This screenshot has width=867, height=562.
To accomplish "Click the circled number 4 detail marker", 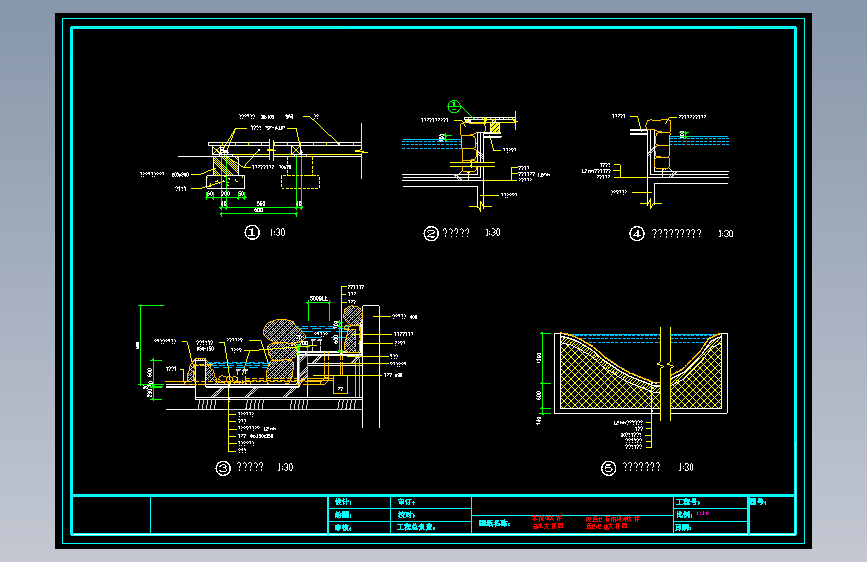I will coord(637,233).
